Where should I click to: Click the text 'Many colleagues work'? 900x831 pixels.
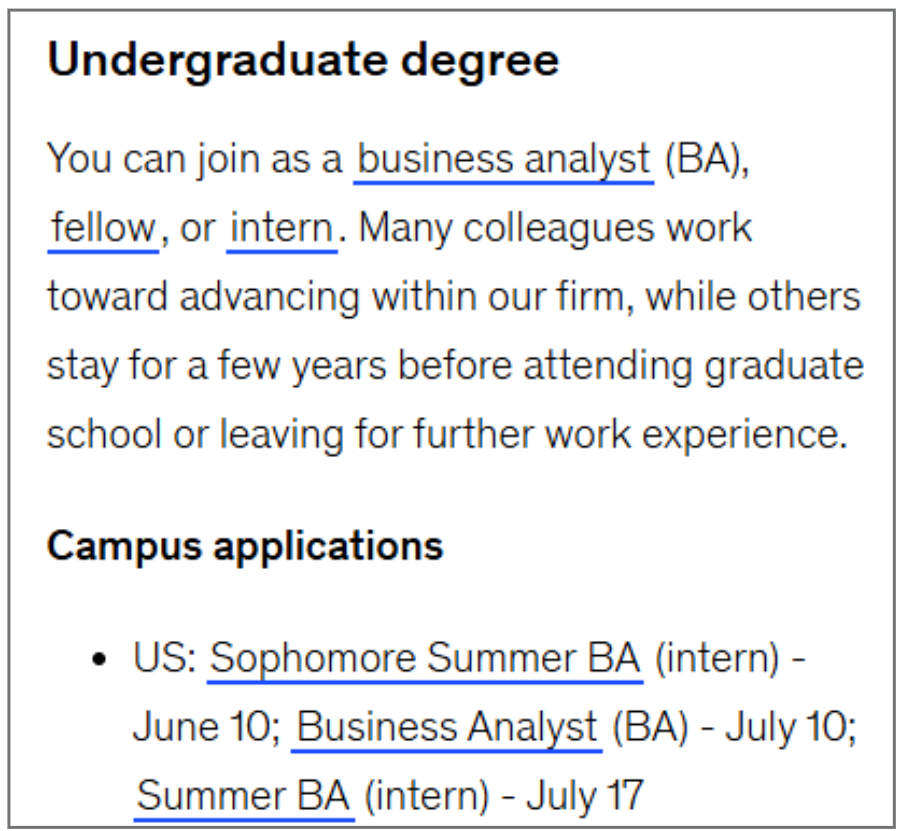554,228
